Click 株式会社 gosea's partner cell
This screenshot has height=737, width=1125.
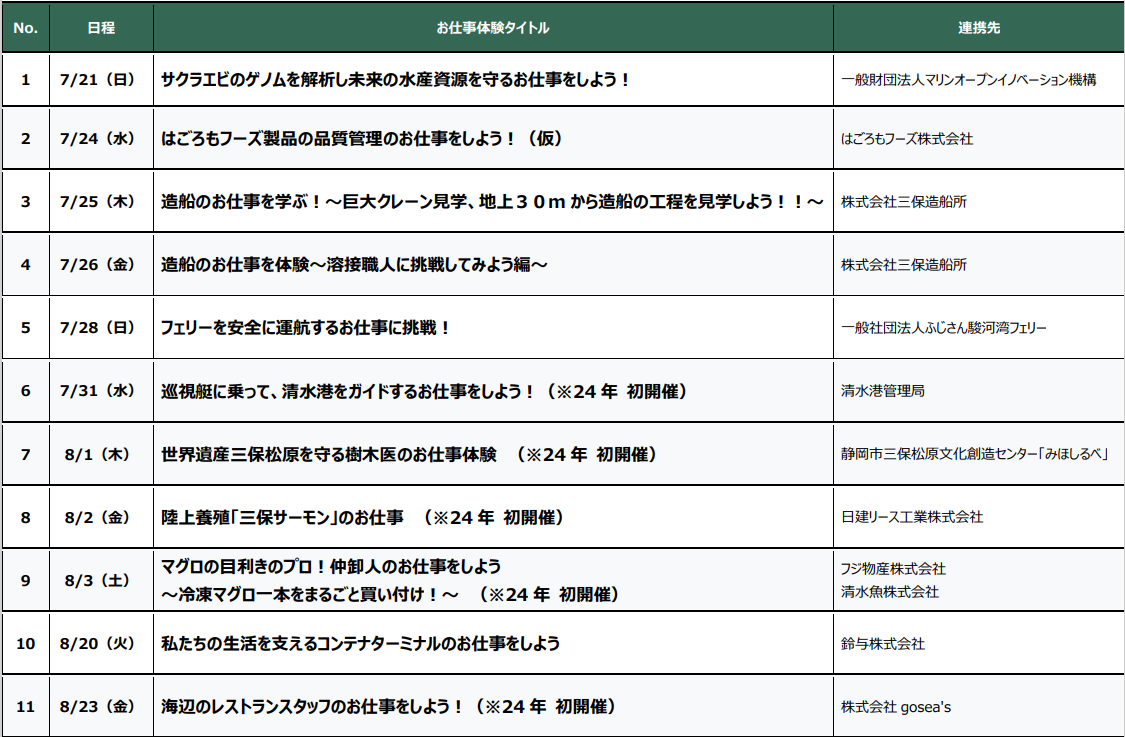(x=979, y=707)
